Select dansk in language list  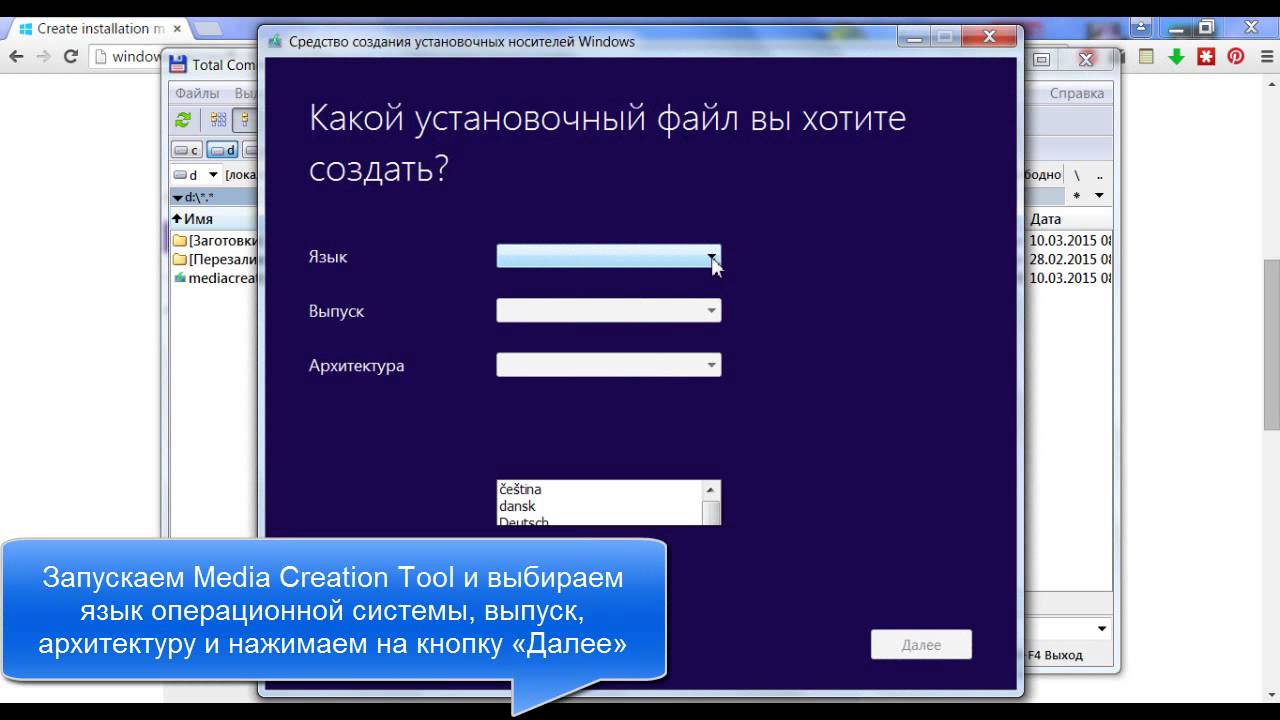coord(599,506)
